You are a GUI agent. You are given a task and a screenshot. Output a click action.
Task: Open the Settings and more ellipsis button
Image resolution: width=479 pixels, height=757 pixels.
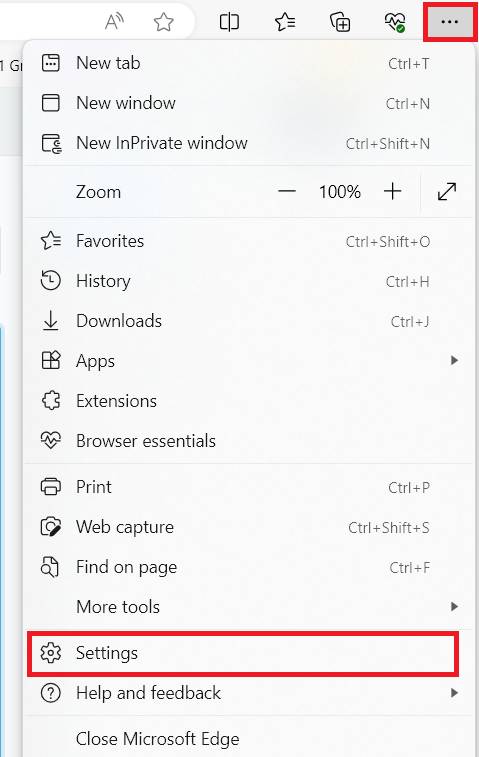coord(450,22)
